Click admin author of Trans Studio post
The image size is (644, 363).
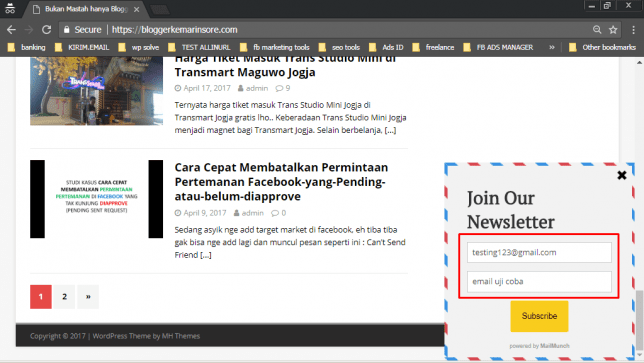point(257,88)
